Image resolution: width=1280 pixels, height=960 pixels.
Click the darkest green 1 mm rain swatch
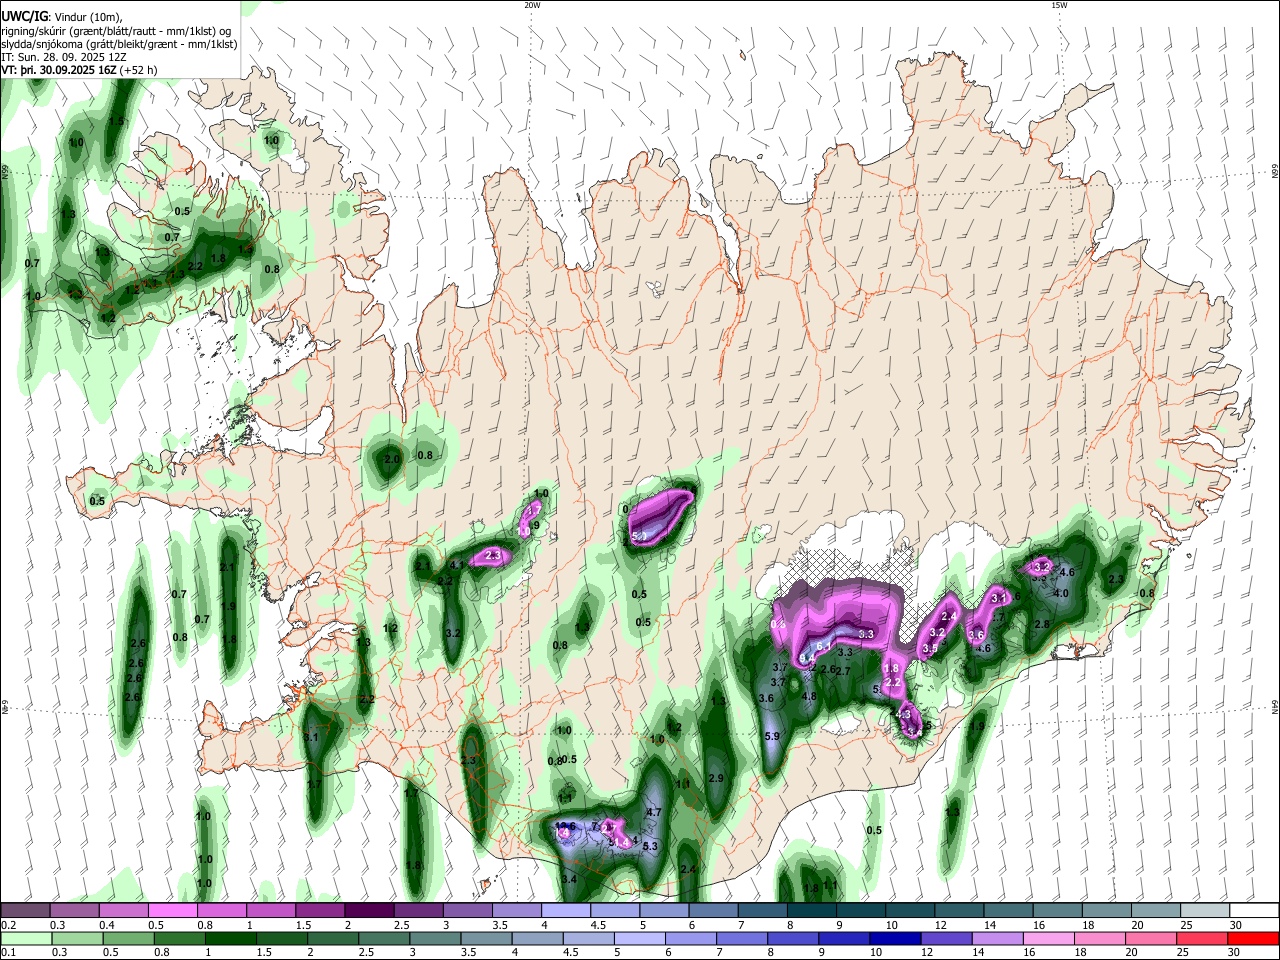pos(229,938)
